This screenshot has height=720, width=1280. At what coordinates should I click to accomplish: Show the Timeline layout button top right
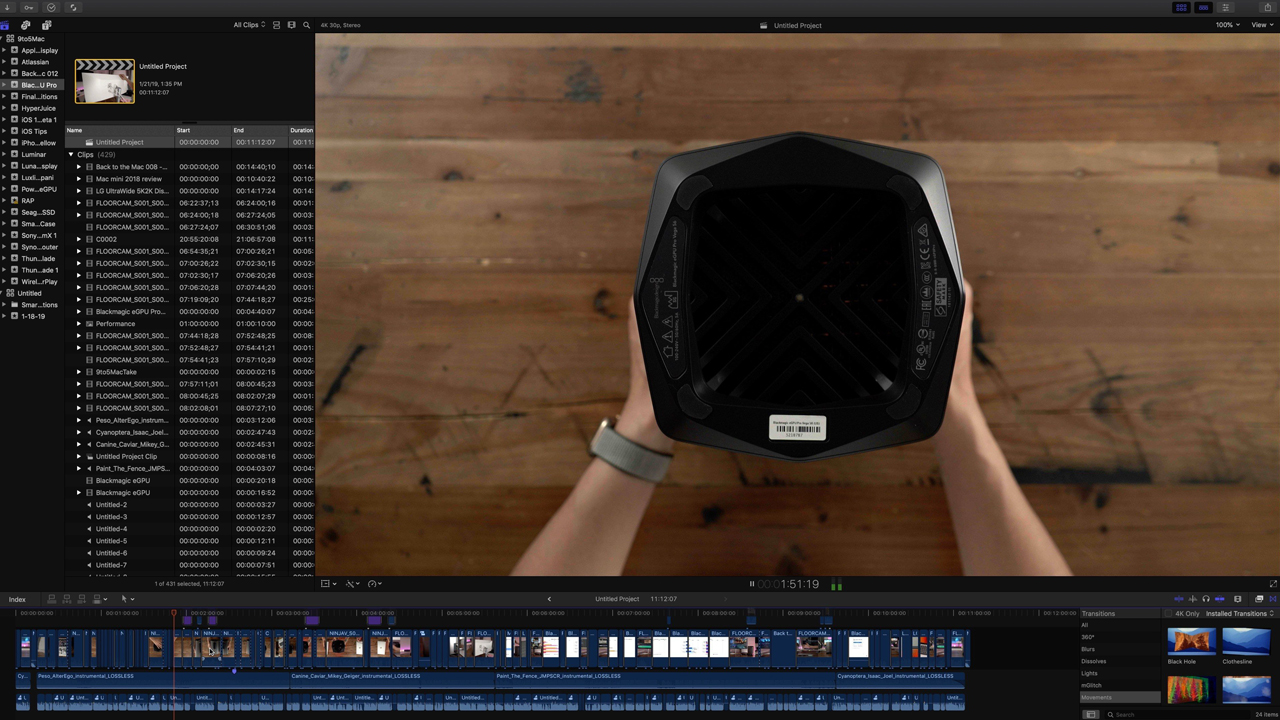coord(1203,7)
